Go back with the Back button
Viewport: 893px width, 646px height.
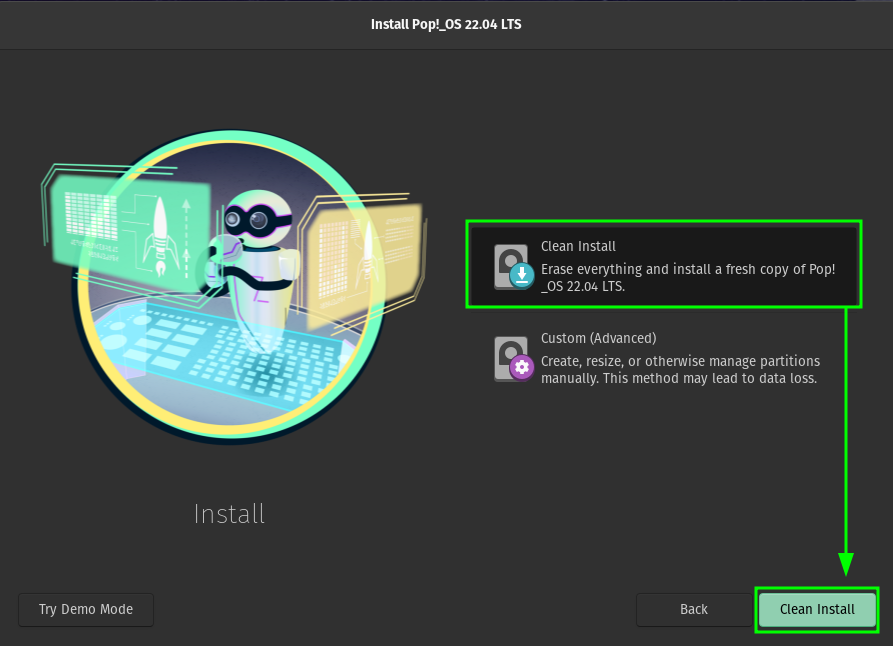pyautogui.click(x=694, y=610)
